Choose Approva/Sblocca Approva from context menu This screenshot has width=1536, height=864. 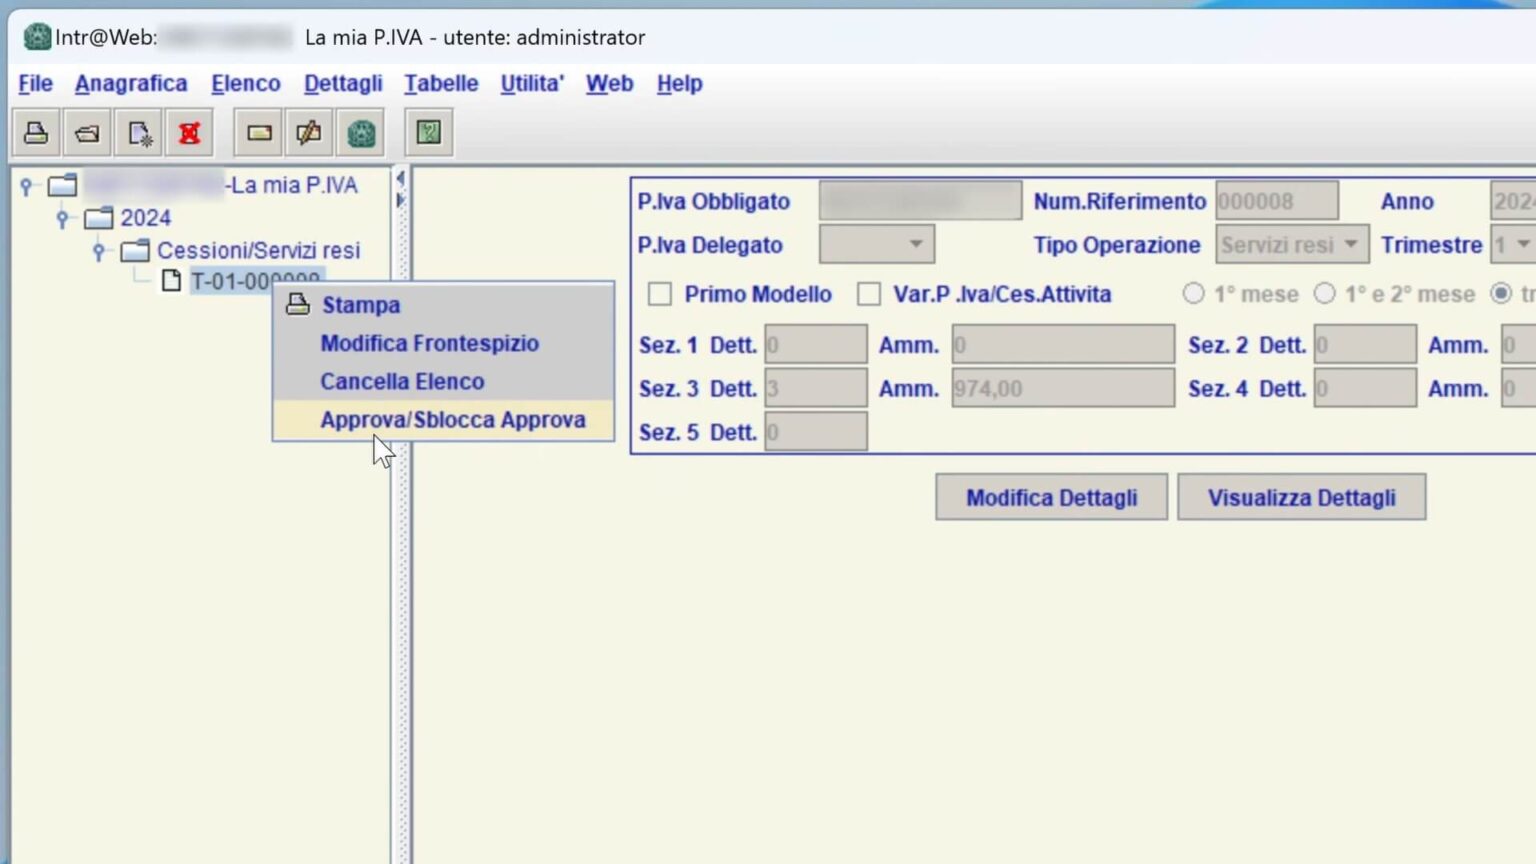(x=452, y=420)
